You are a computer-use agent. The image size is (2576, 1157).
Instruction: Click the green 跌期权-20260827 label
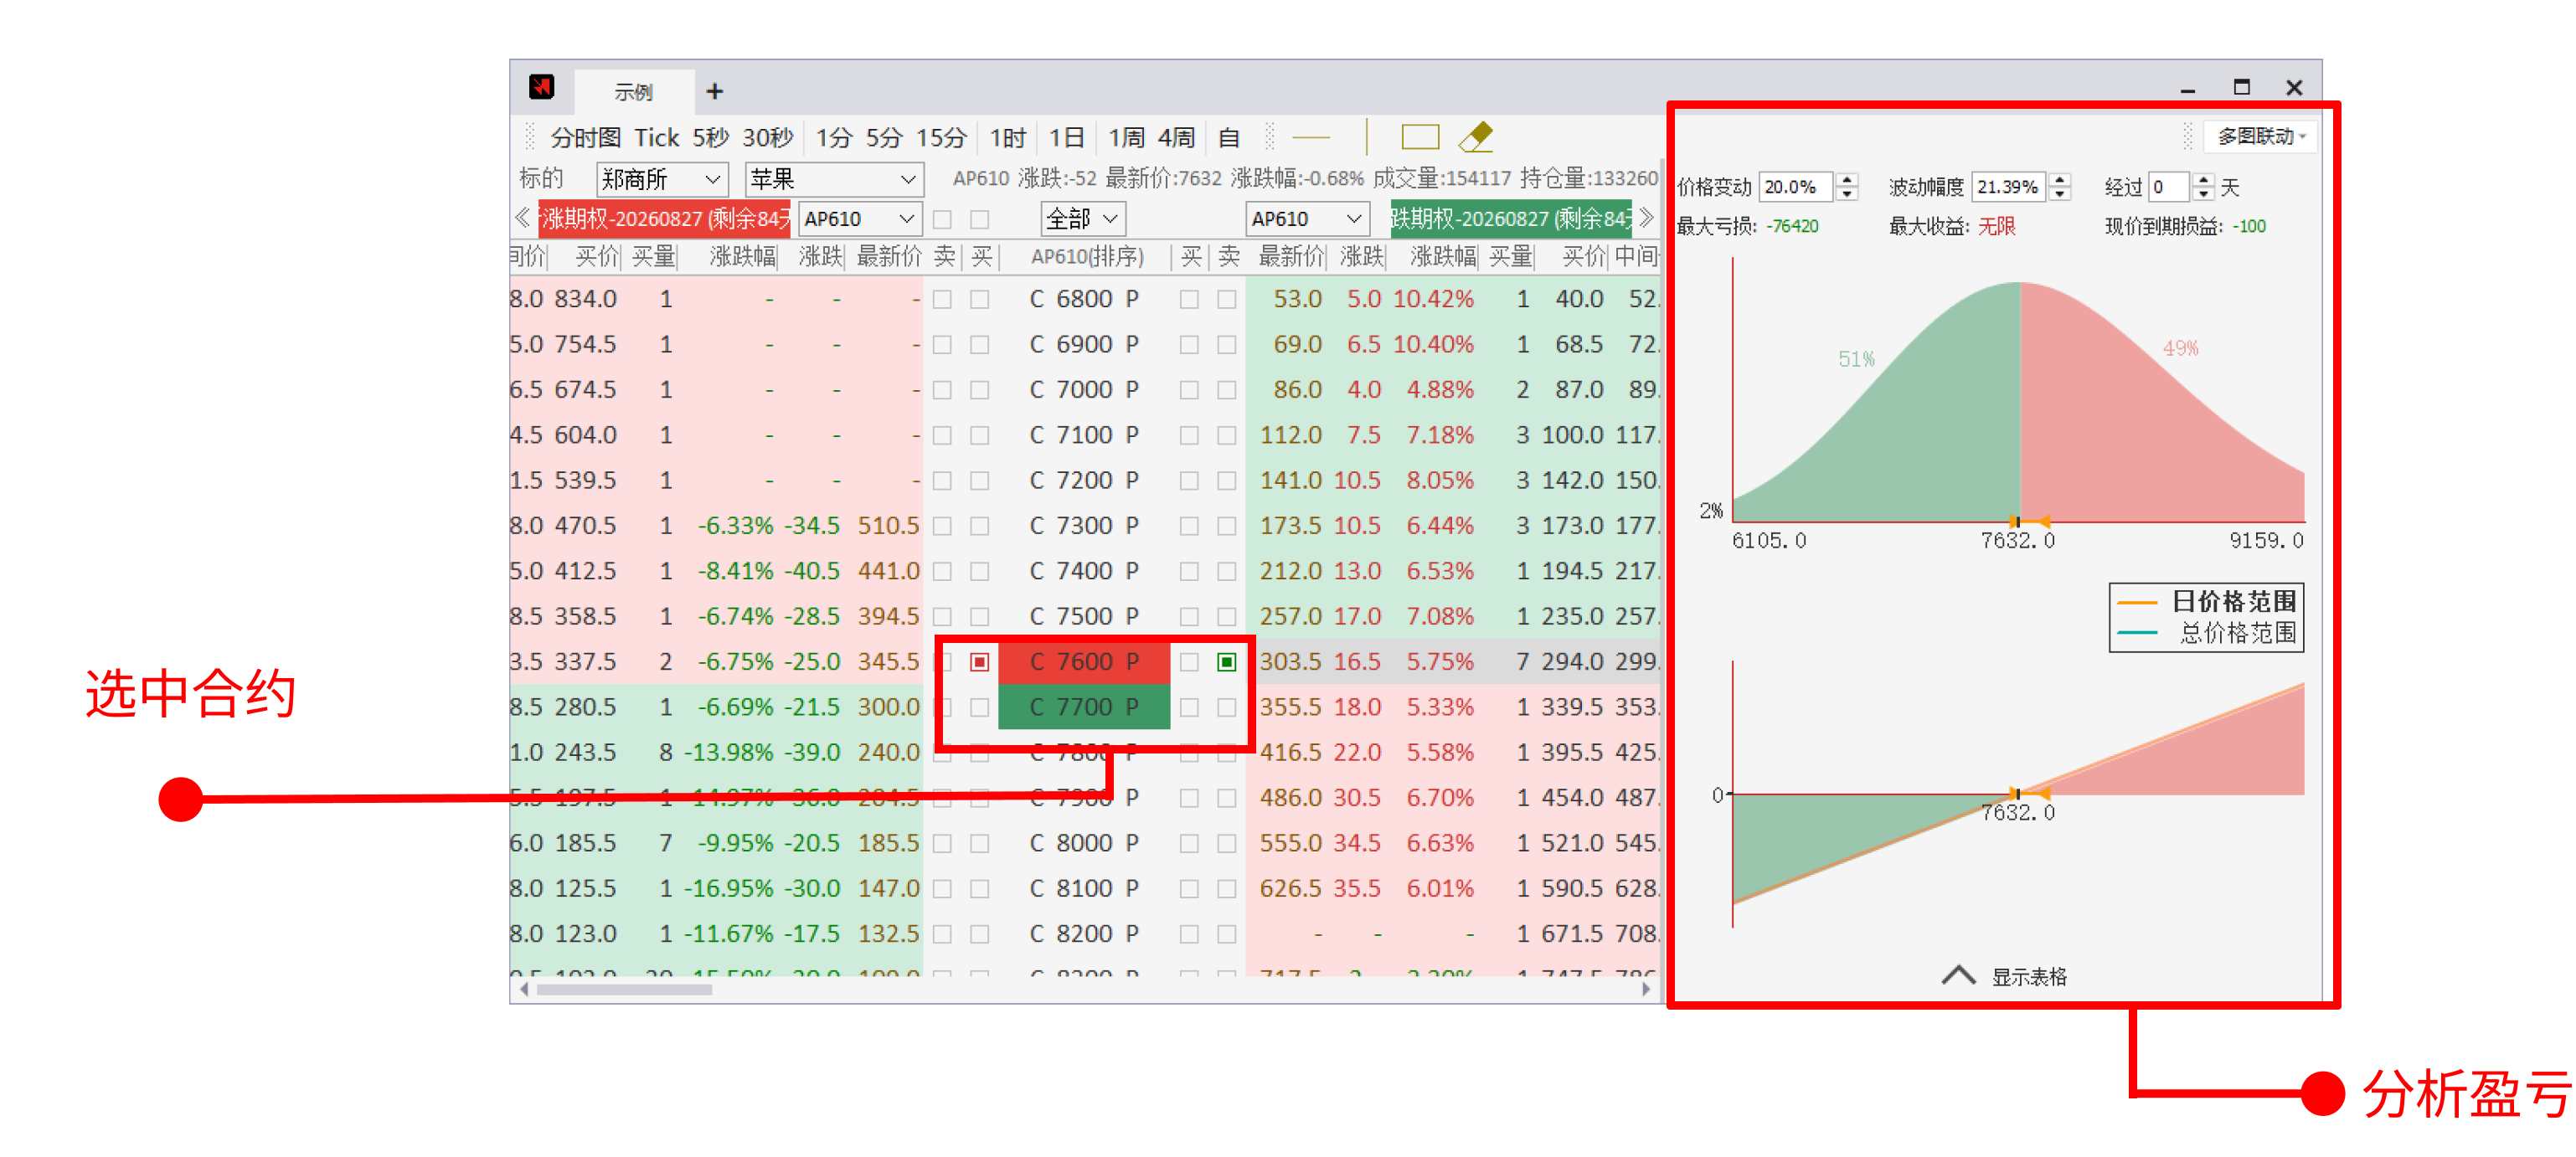(x=1511, y=218)
